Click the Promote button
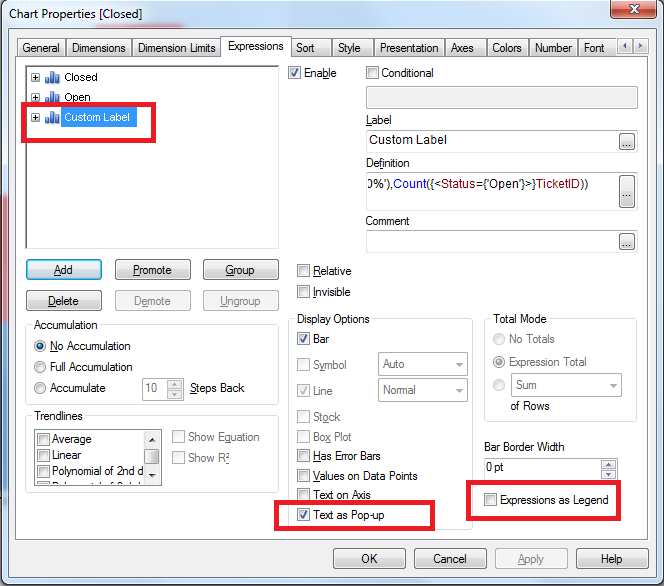Viewport: 664px width, 586px height. tap(153, 270)
